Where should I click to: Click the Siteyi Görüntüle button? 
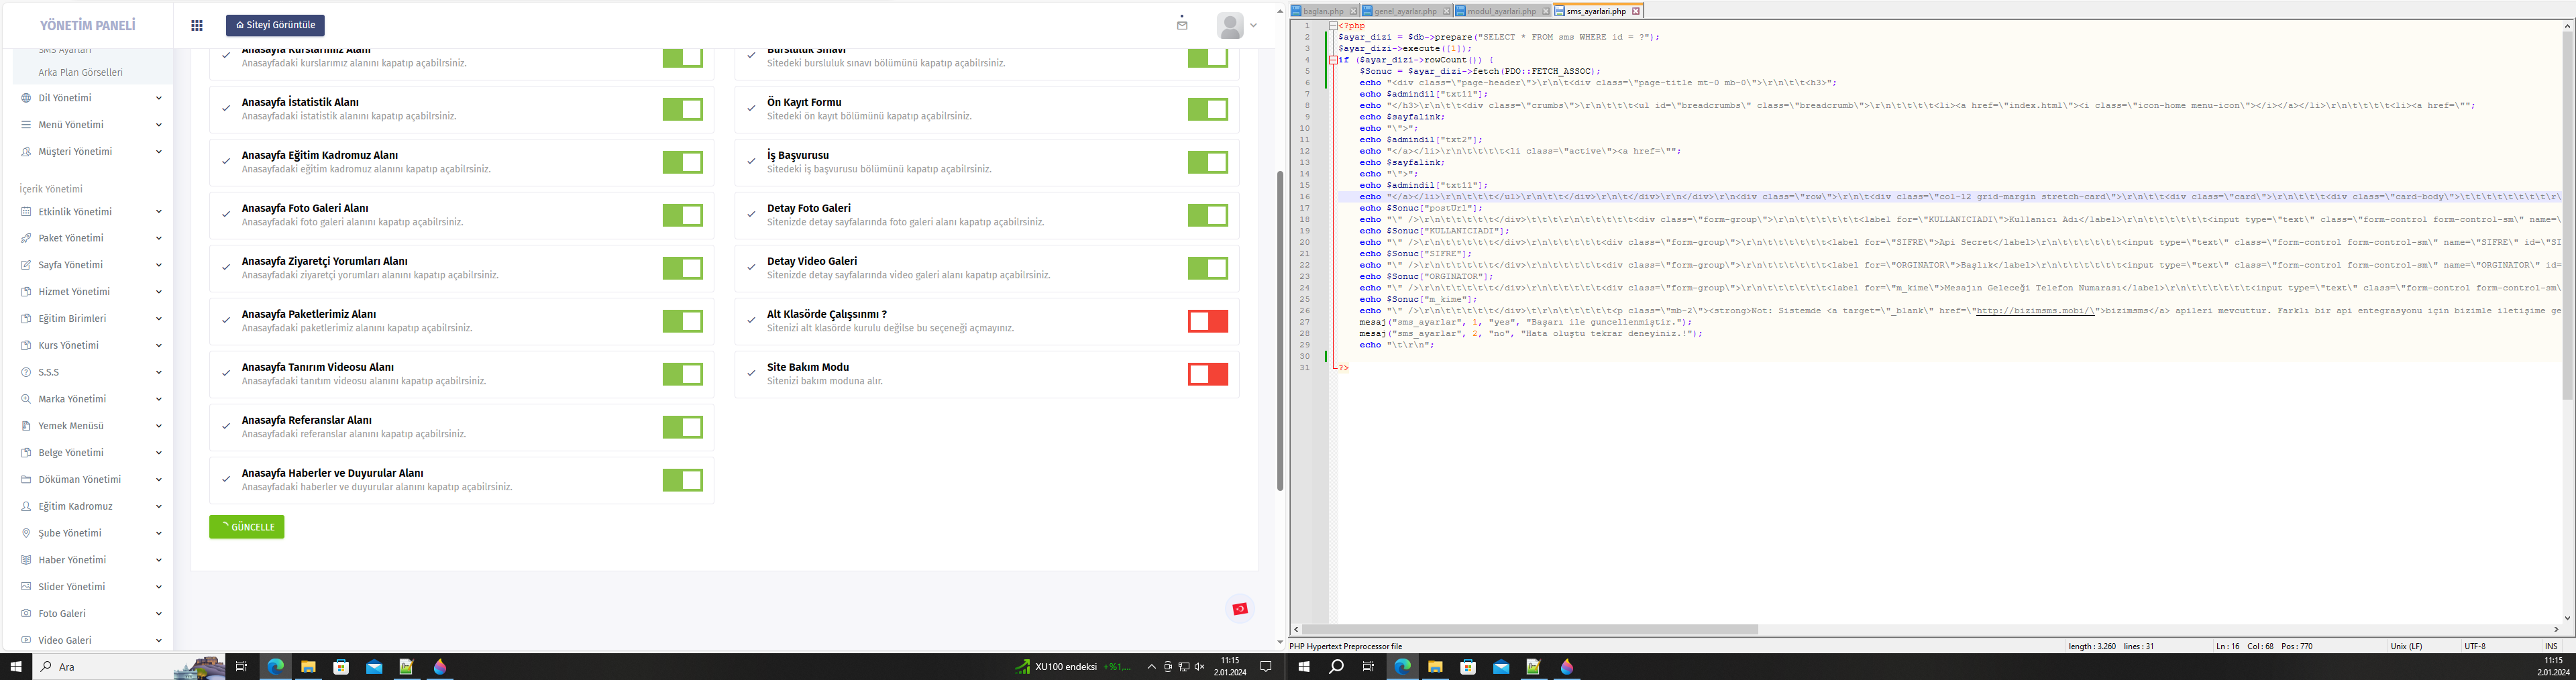coord(275,25)
